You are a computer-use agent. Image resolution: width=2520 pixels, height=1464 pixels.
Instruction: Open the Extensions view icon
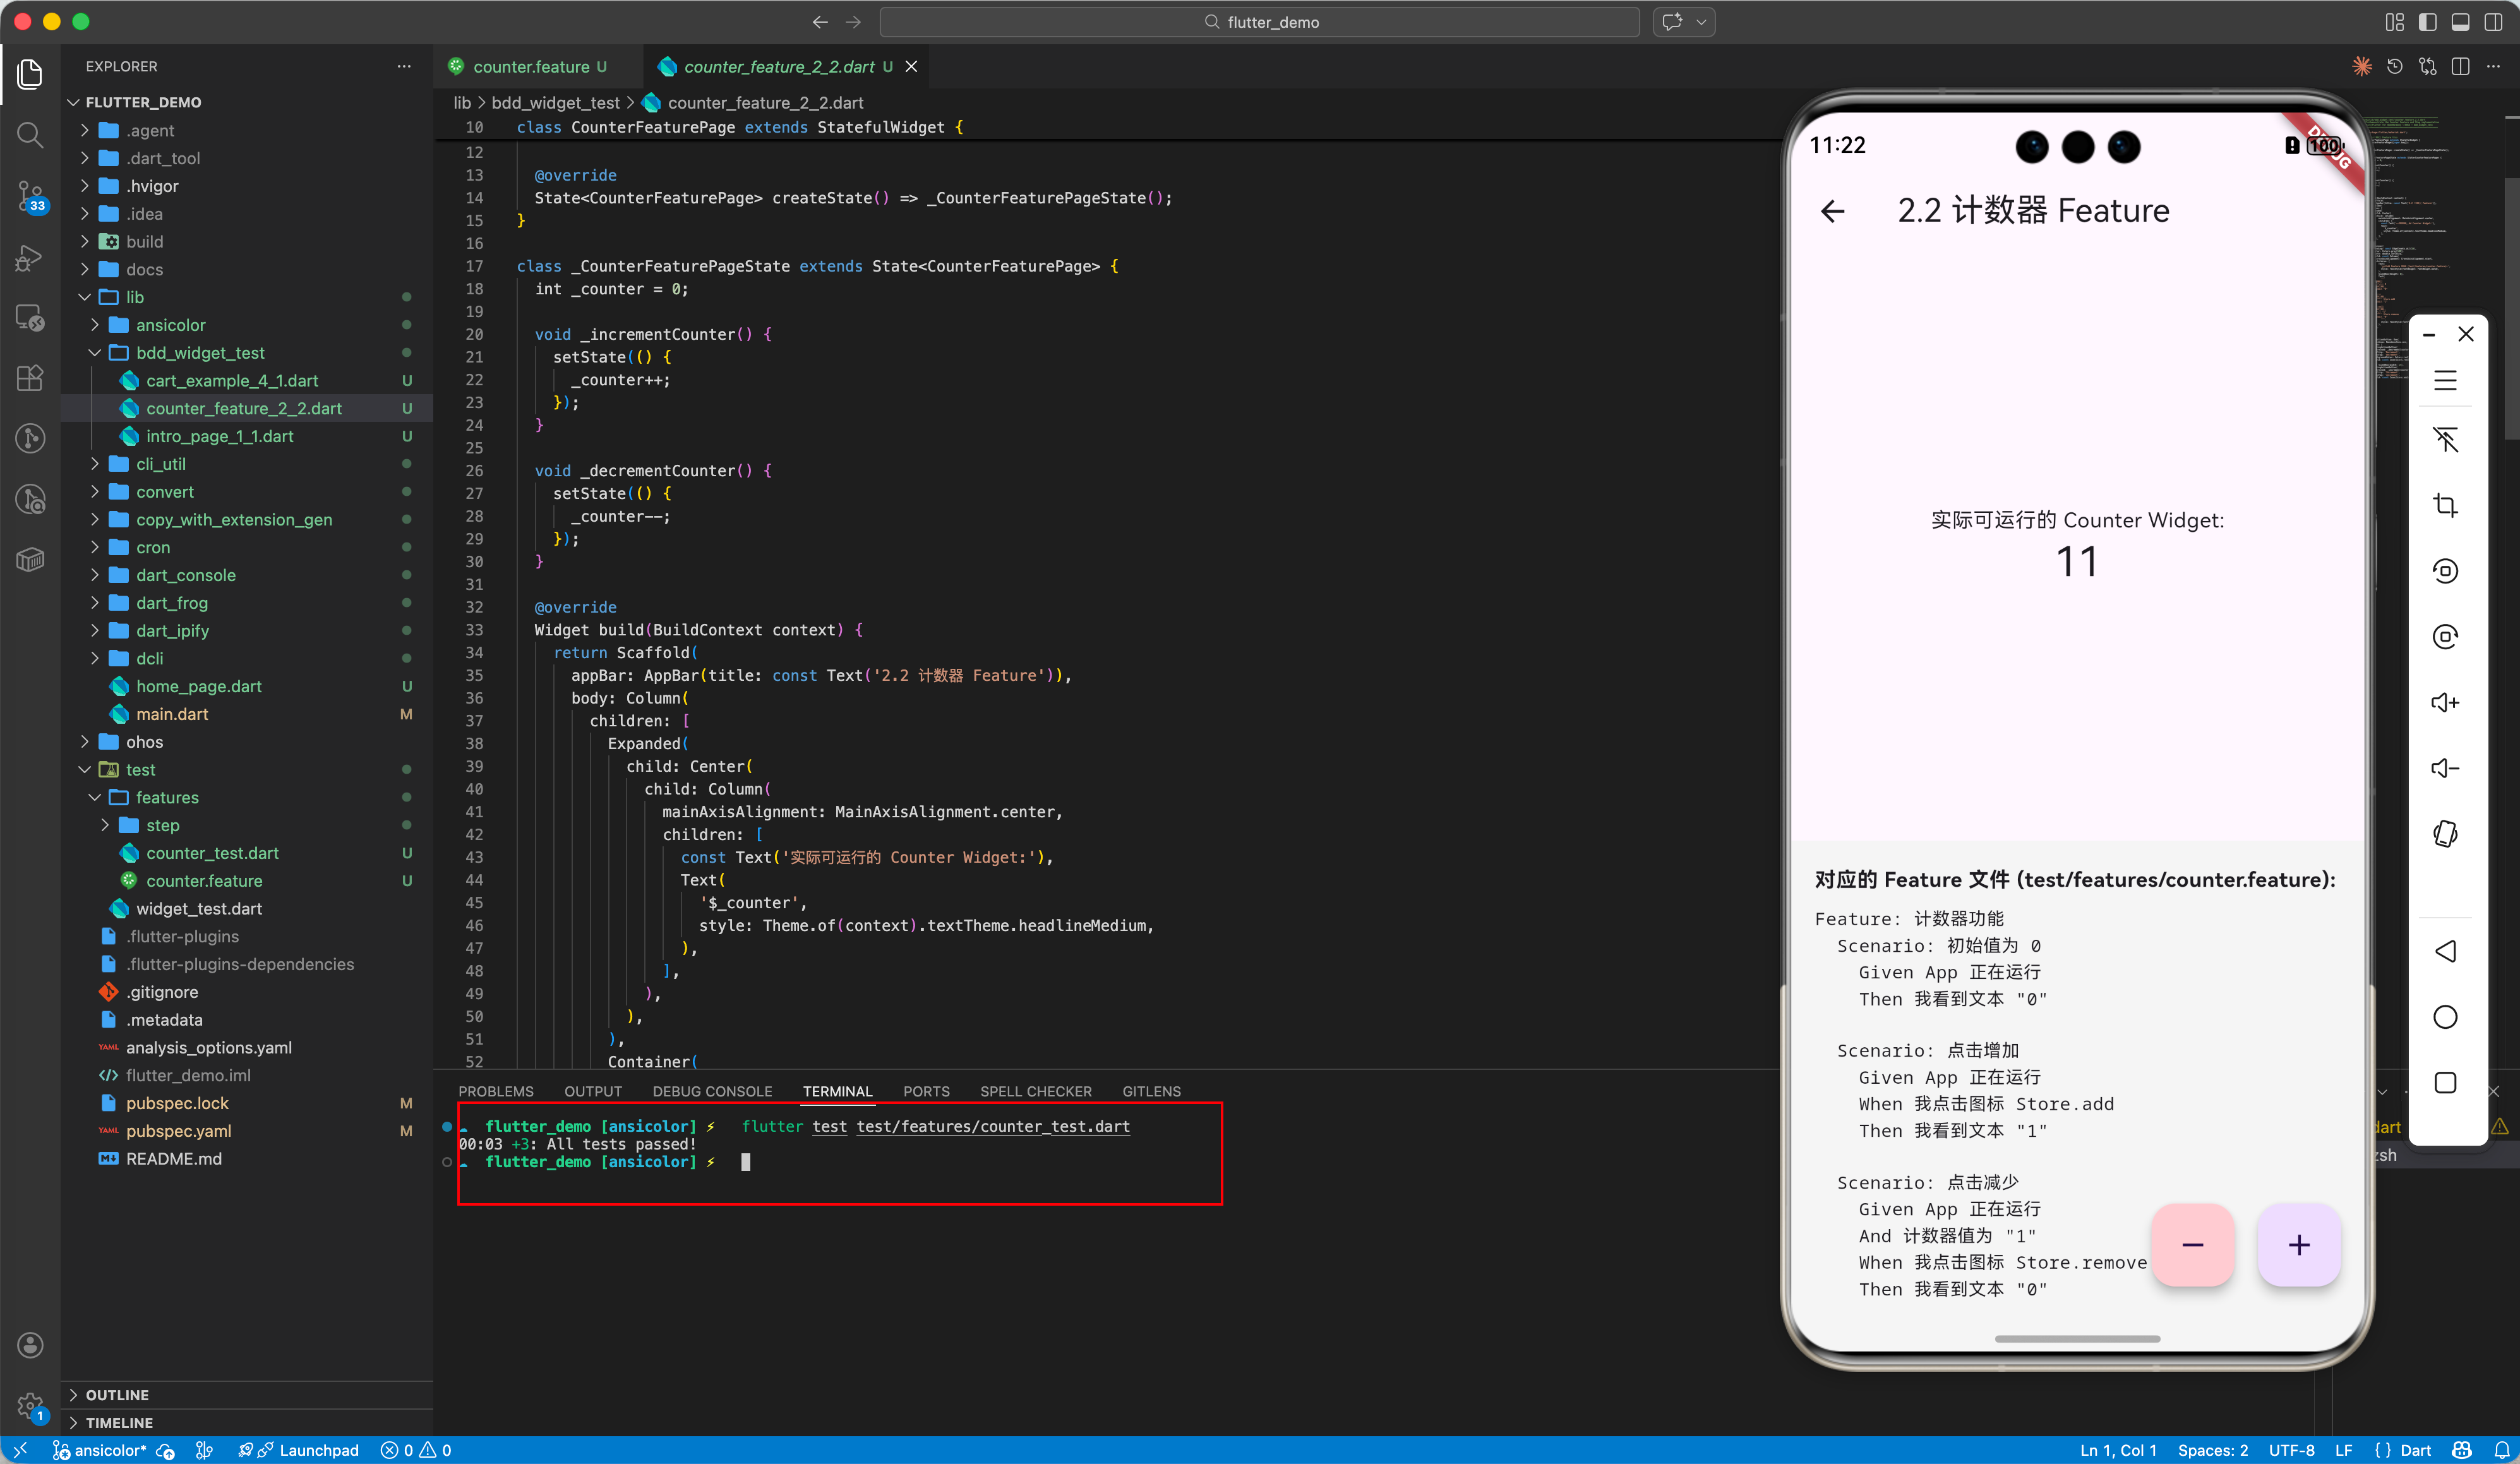click(30, 378)
